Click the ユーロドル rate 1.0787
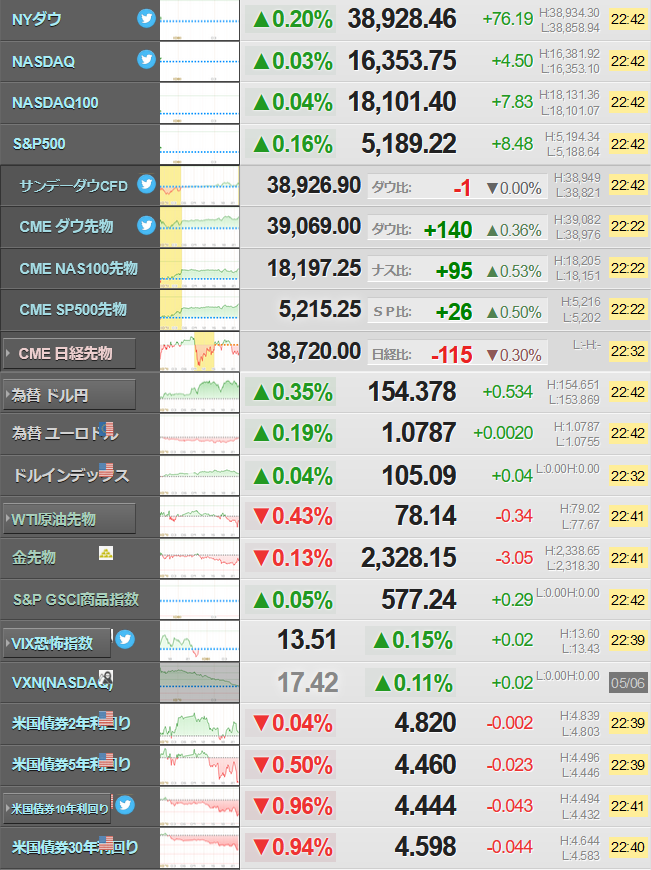The height and width of the screenshot is (870, 651). coord(419,433)
